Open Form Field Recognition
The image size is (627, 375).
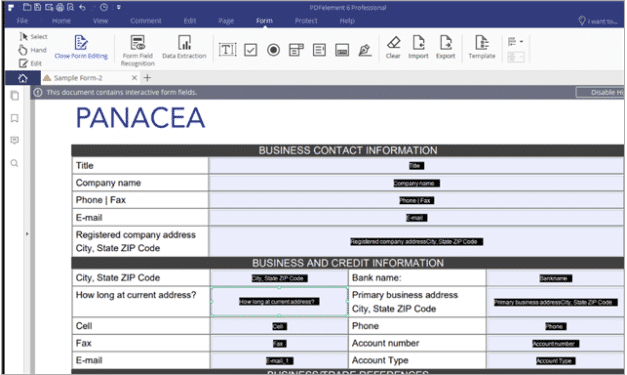pyautogui.click(x=138, y=50)
